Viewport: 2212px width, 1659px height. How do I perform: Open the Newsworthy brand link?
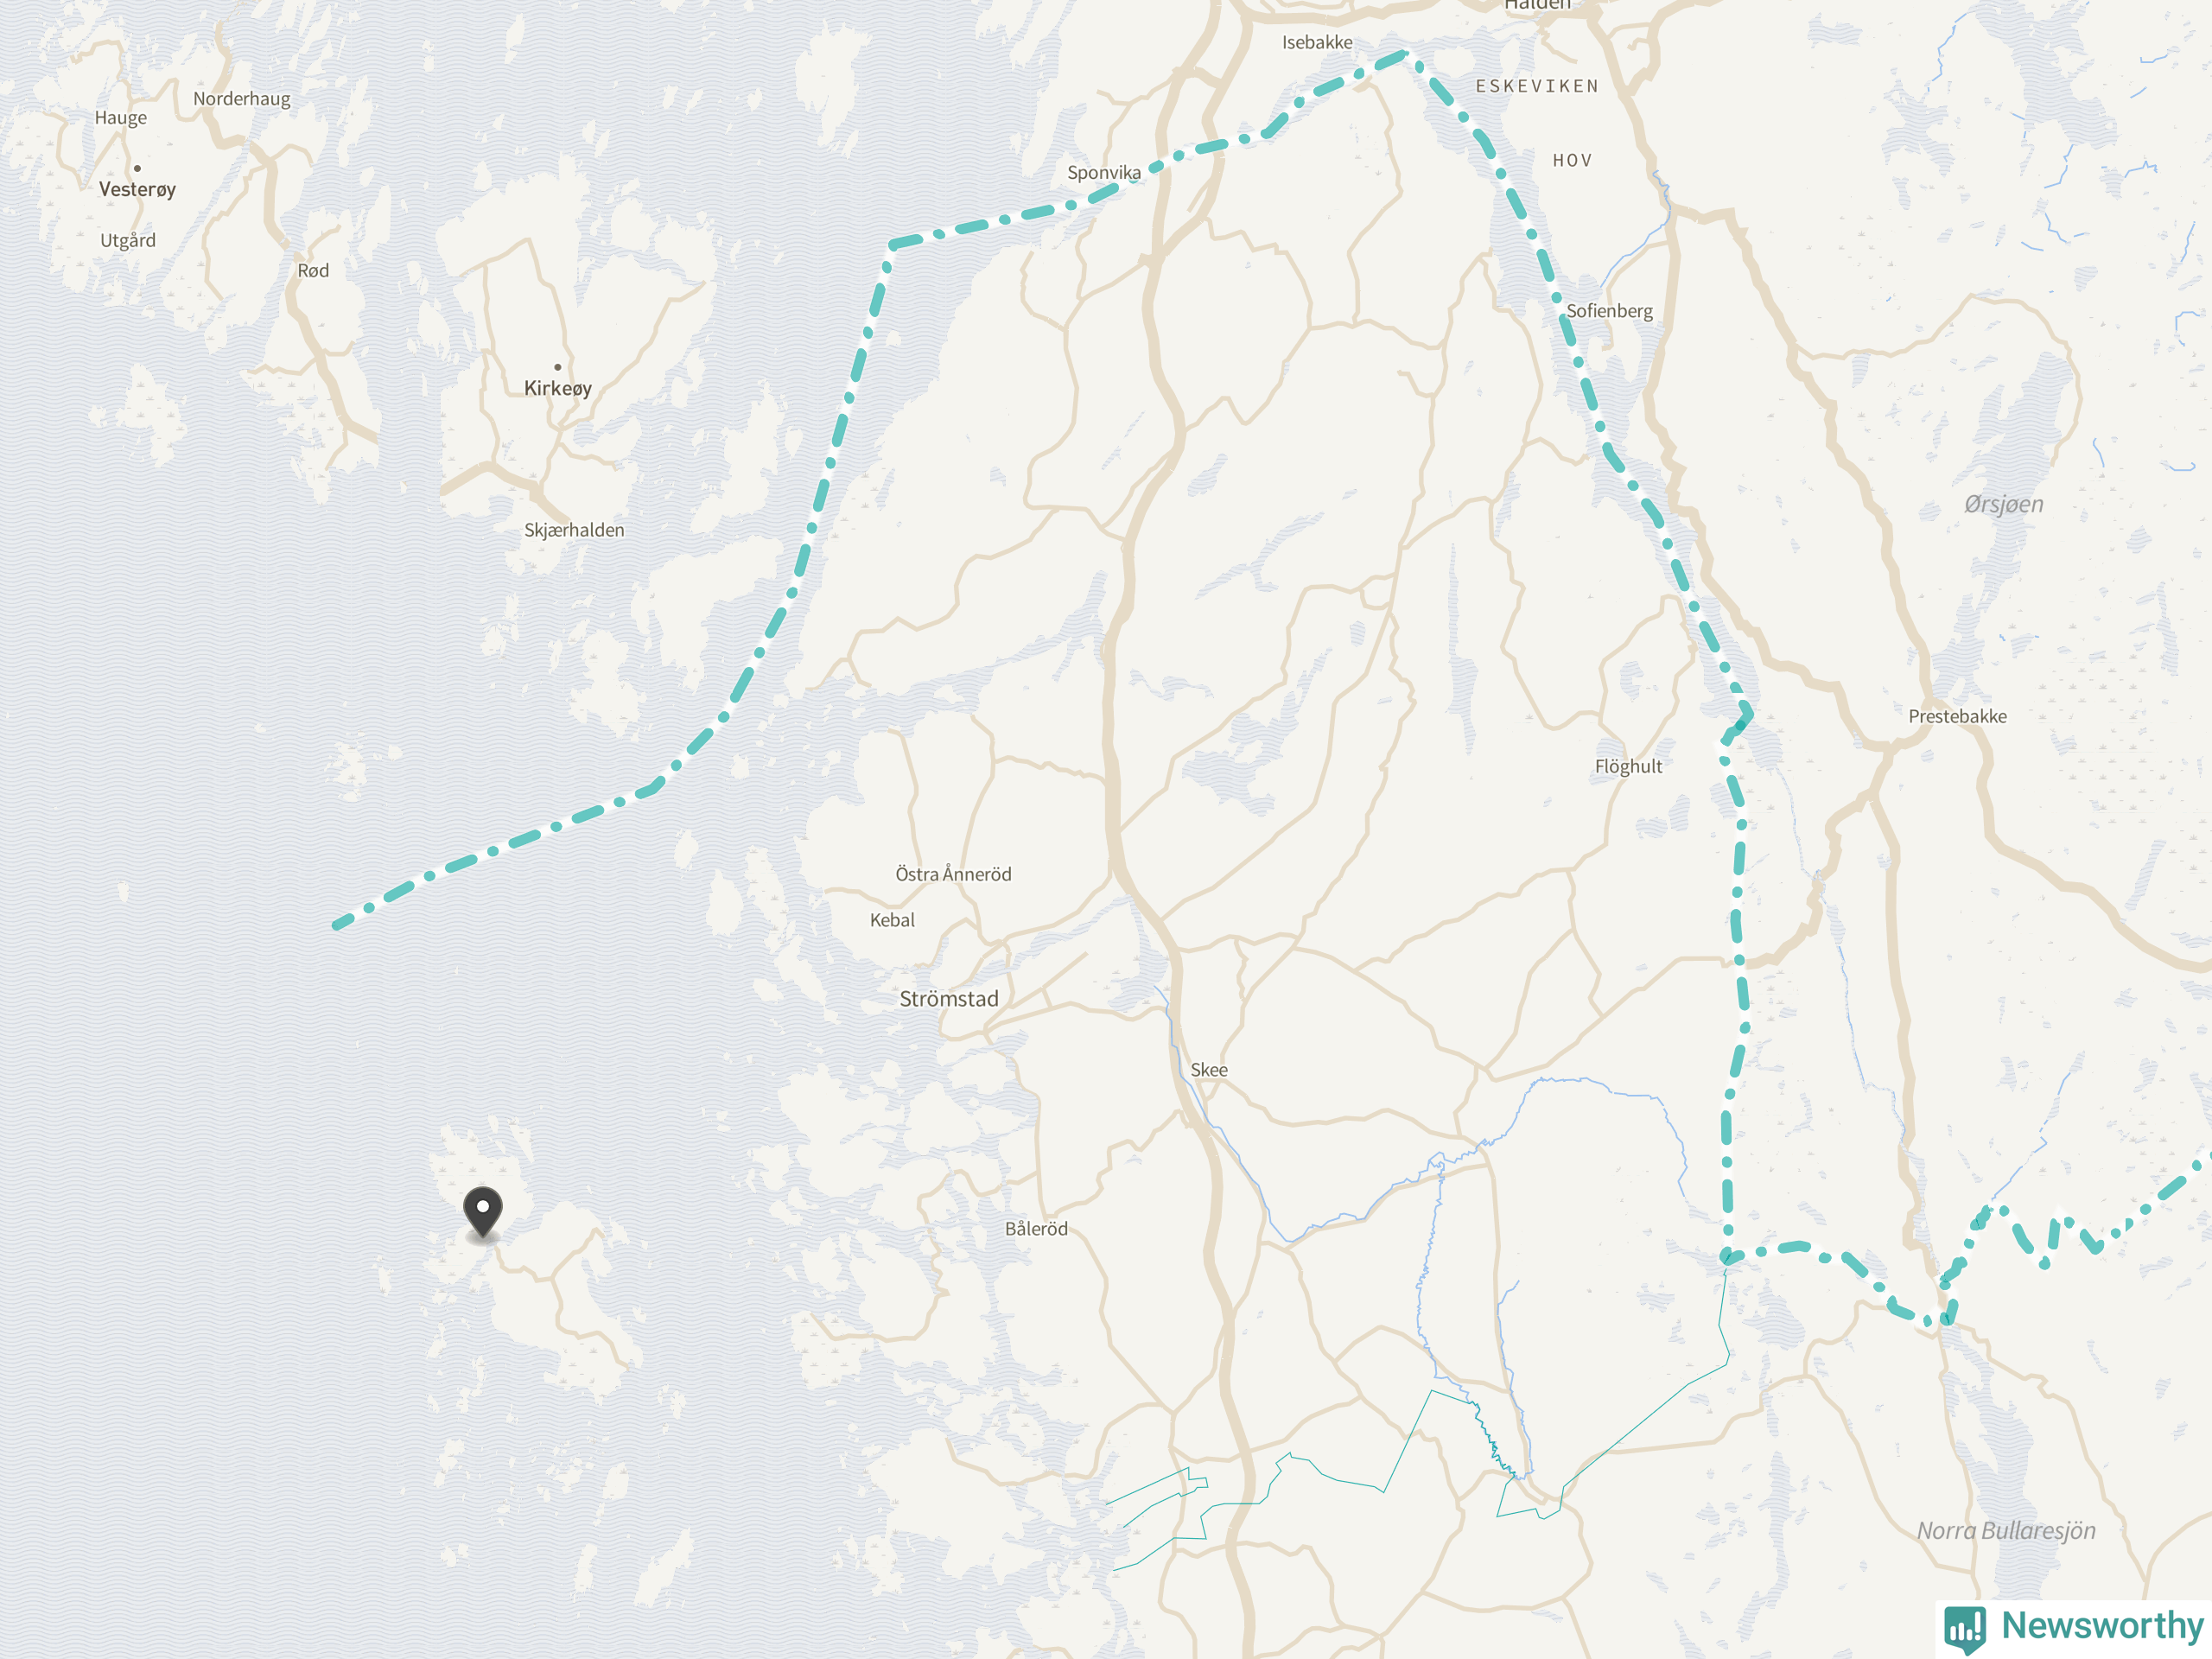[2074, 1628]
